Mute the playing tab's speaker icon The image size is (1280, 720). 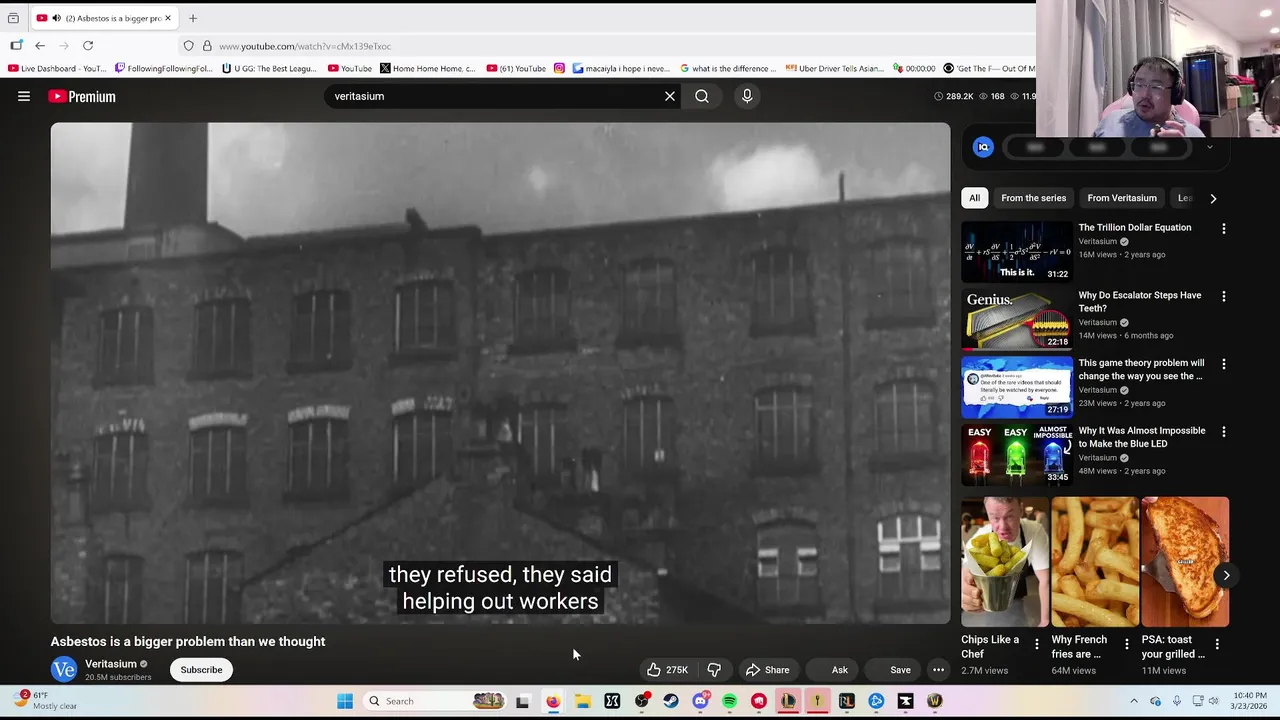click(x=55, y=18)
